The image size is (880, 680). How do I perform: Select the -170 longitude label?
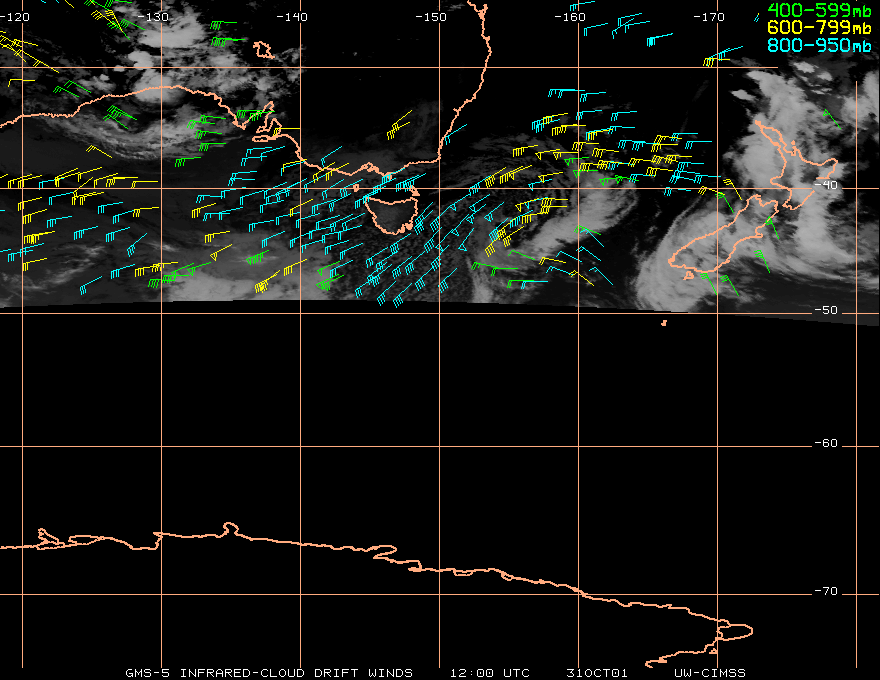(708, 17)
